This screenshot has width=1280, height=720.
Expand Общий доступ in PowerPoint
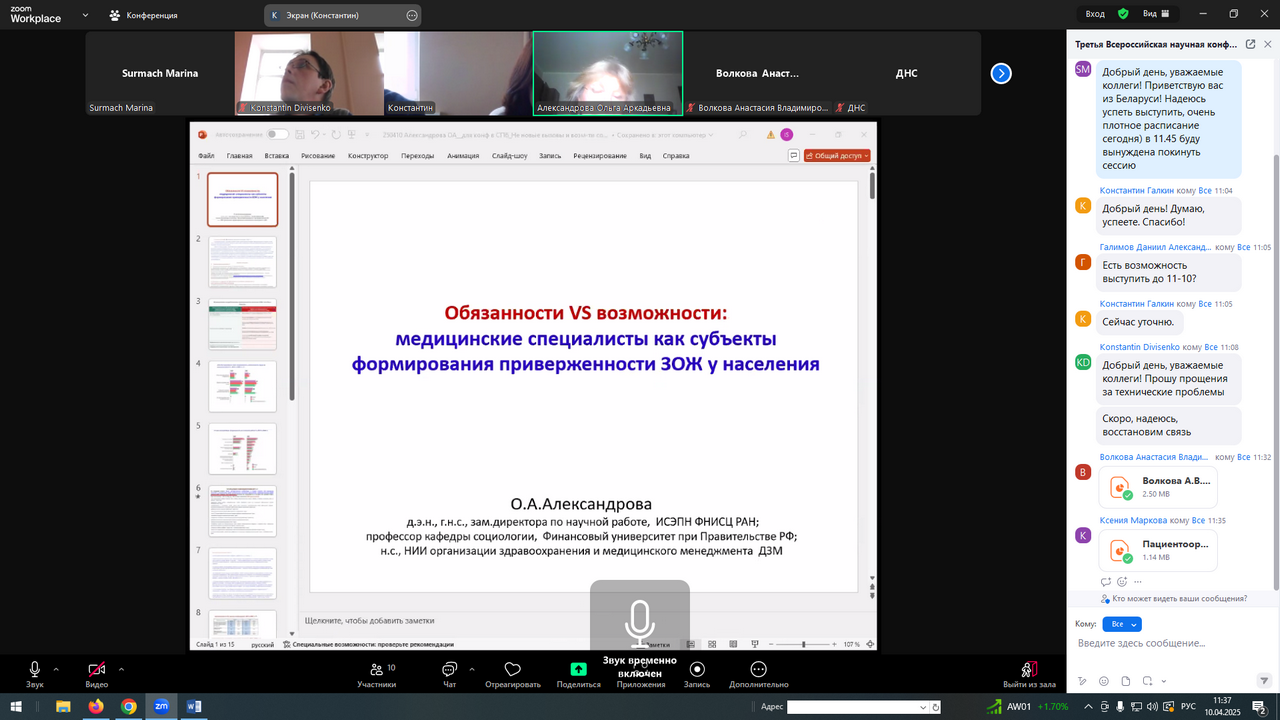pos(838,155)
